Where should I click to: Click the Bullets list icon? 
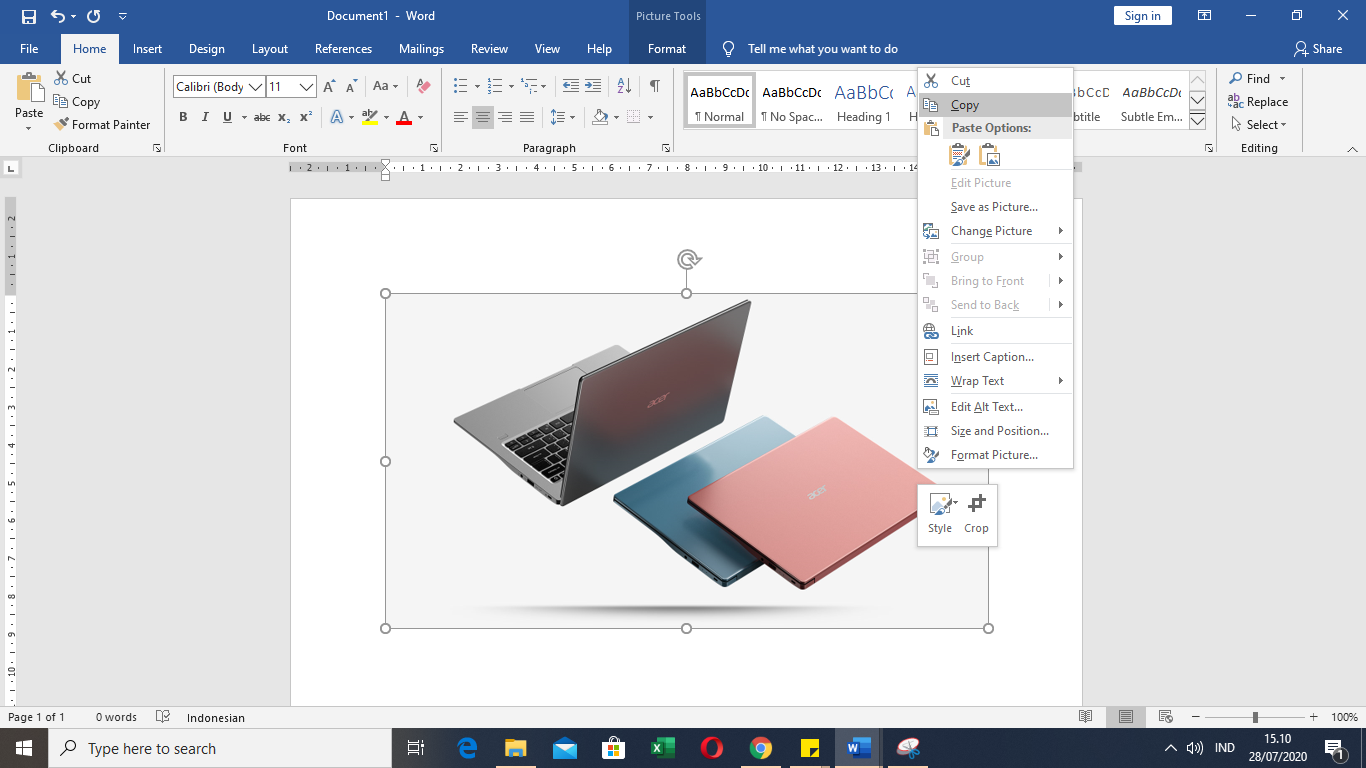coord(460,87)
